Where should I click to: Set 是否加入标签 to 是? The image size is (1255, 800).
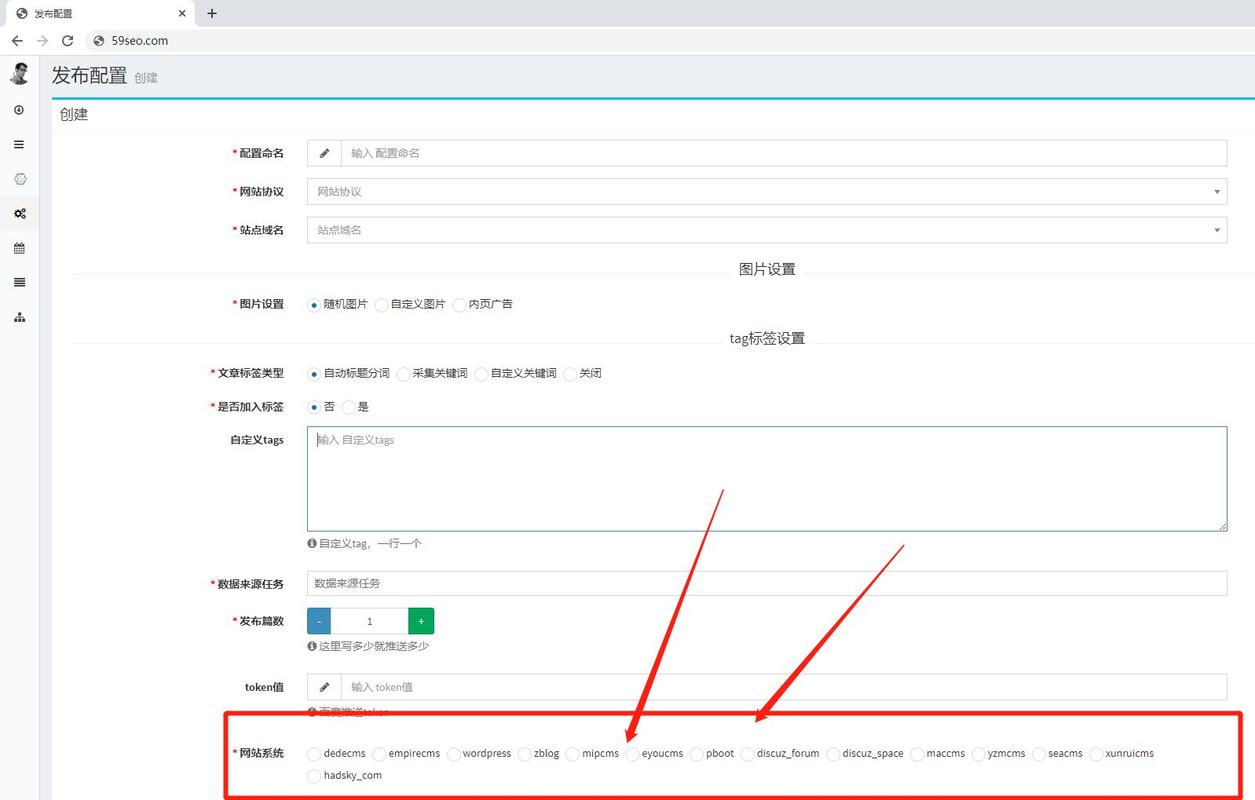350,407
